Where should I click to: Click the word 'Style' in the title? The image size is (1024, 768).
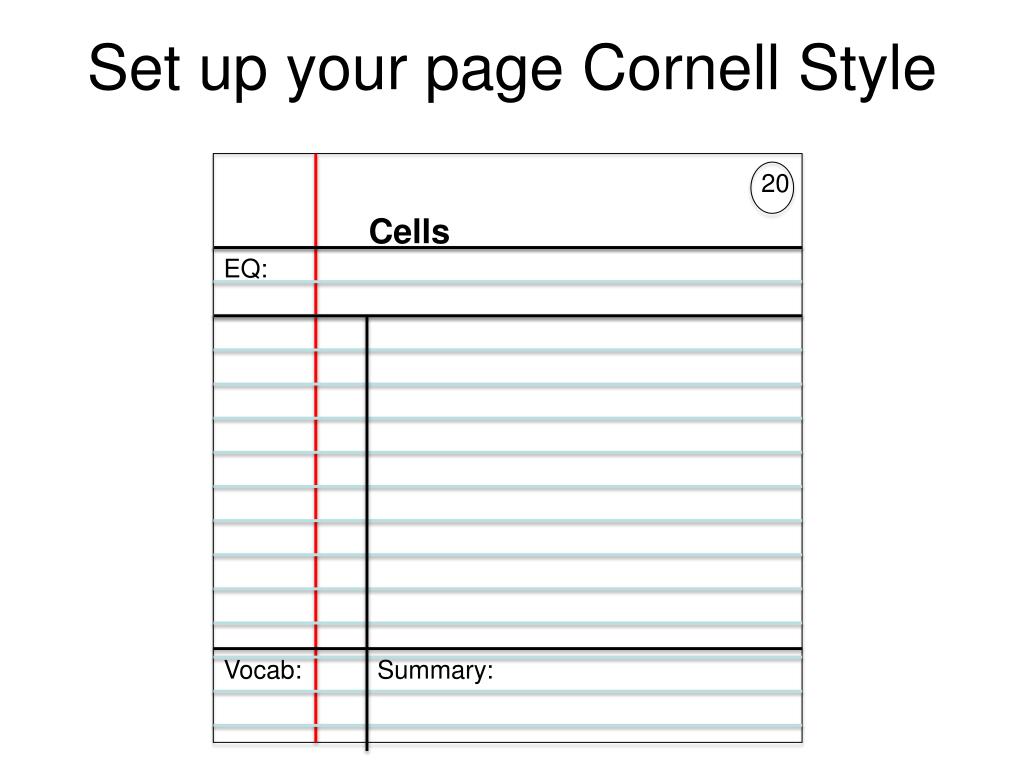click(867, 69)
